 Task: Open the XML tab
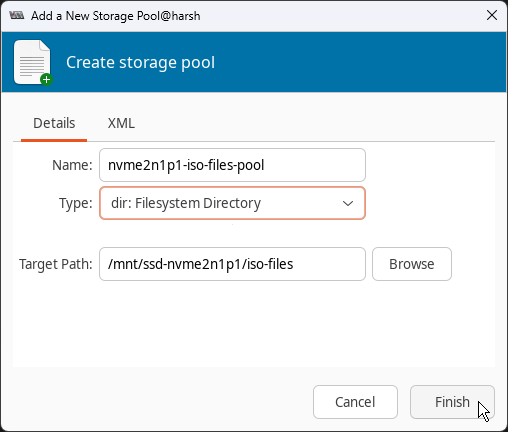coord(121,123)
